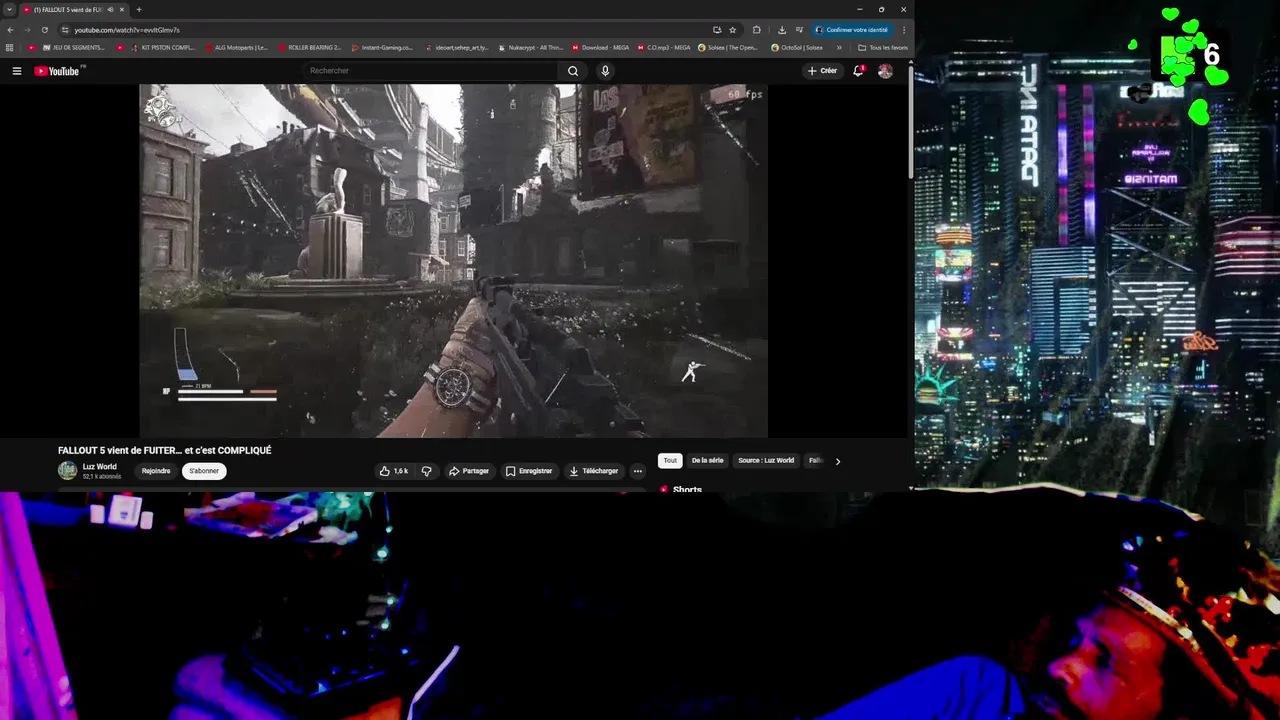The image size is (1280, 720).
Task: Start voice search with the microphone icon
Action: (x=605, y=71)
